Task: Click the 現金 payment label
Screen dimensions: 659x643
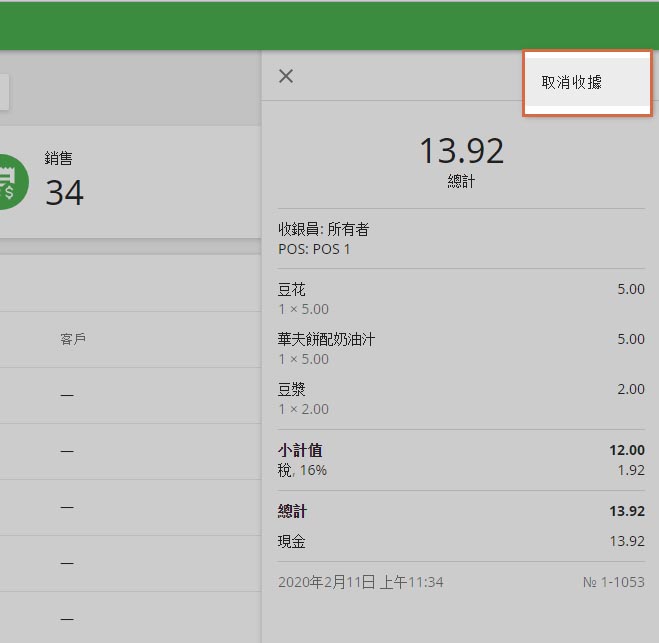Action: 291,541
